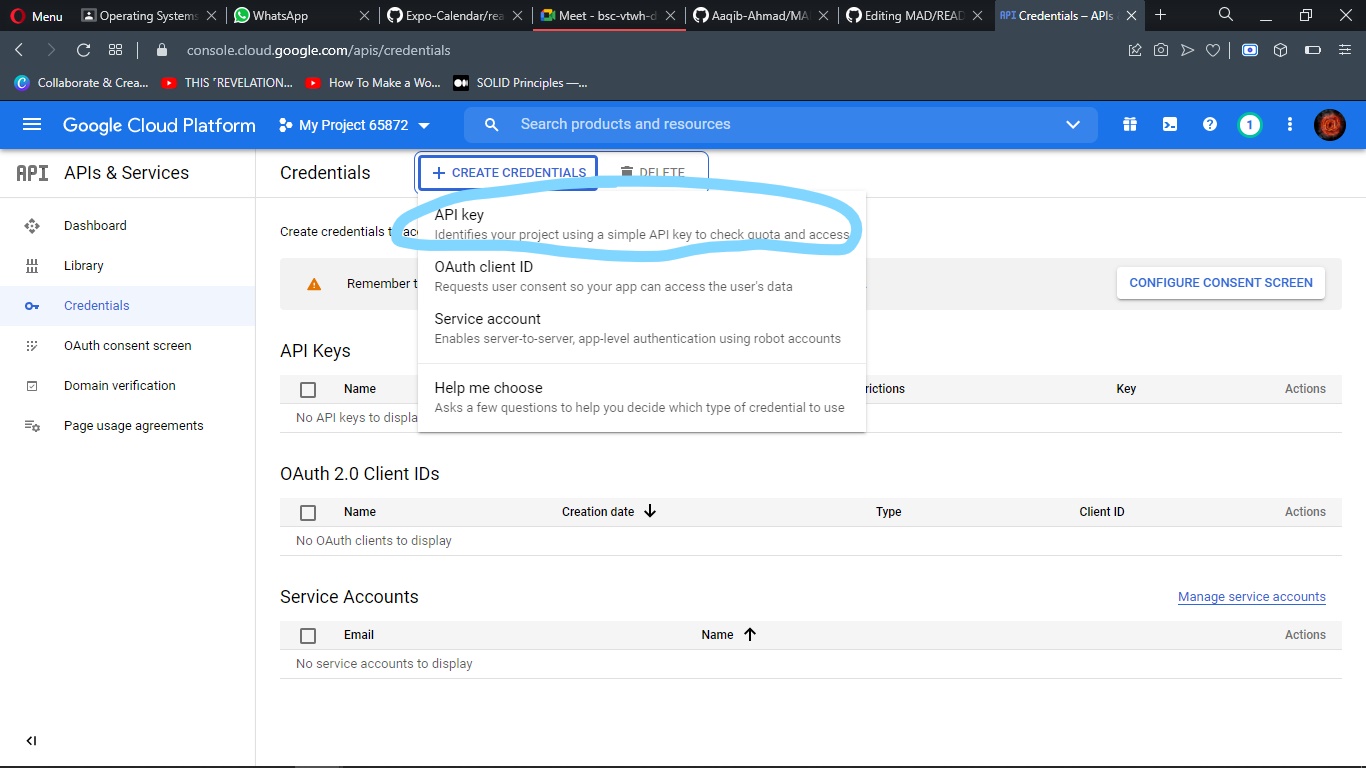The height and width of the screenshot is (768, 1366).
Task: Click the Create Credentials button
Action: pos(508,172)
